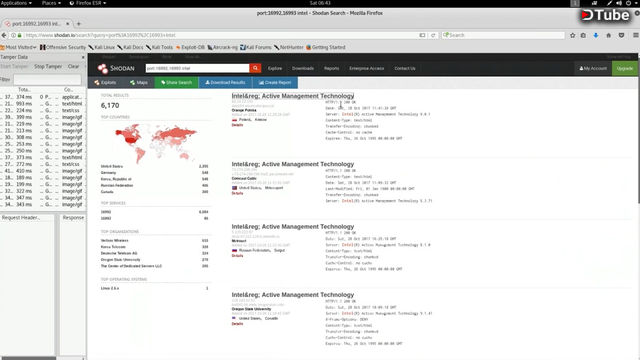Open the Firefox downloads arrow
Image resolution: width=640 pixels, height=360 pixels.
coord(596,36)
